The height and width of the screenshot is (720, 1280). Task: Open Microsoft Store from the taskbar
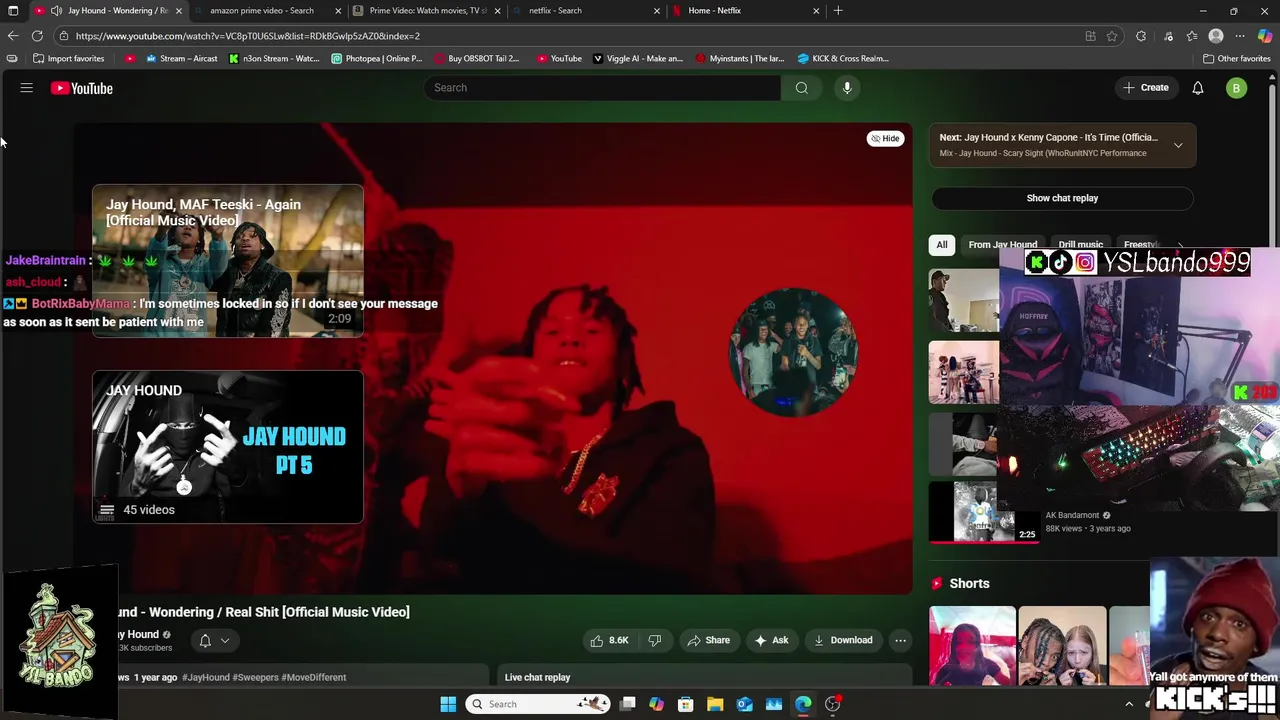(686, 704)
